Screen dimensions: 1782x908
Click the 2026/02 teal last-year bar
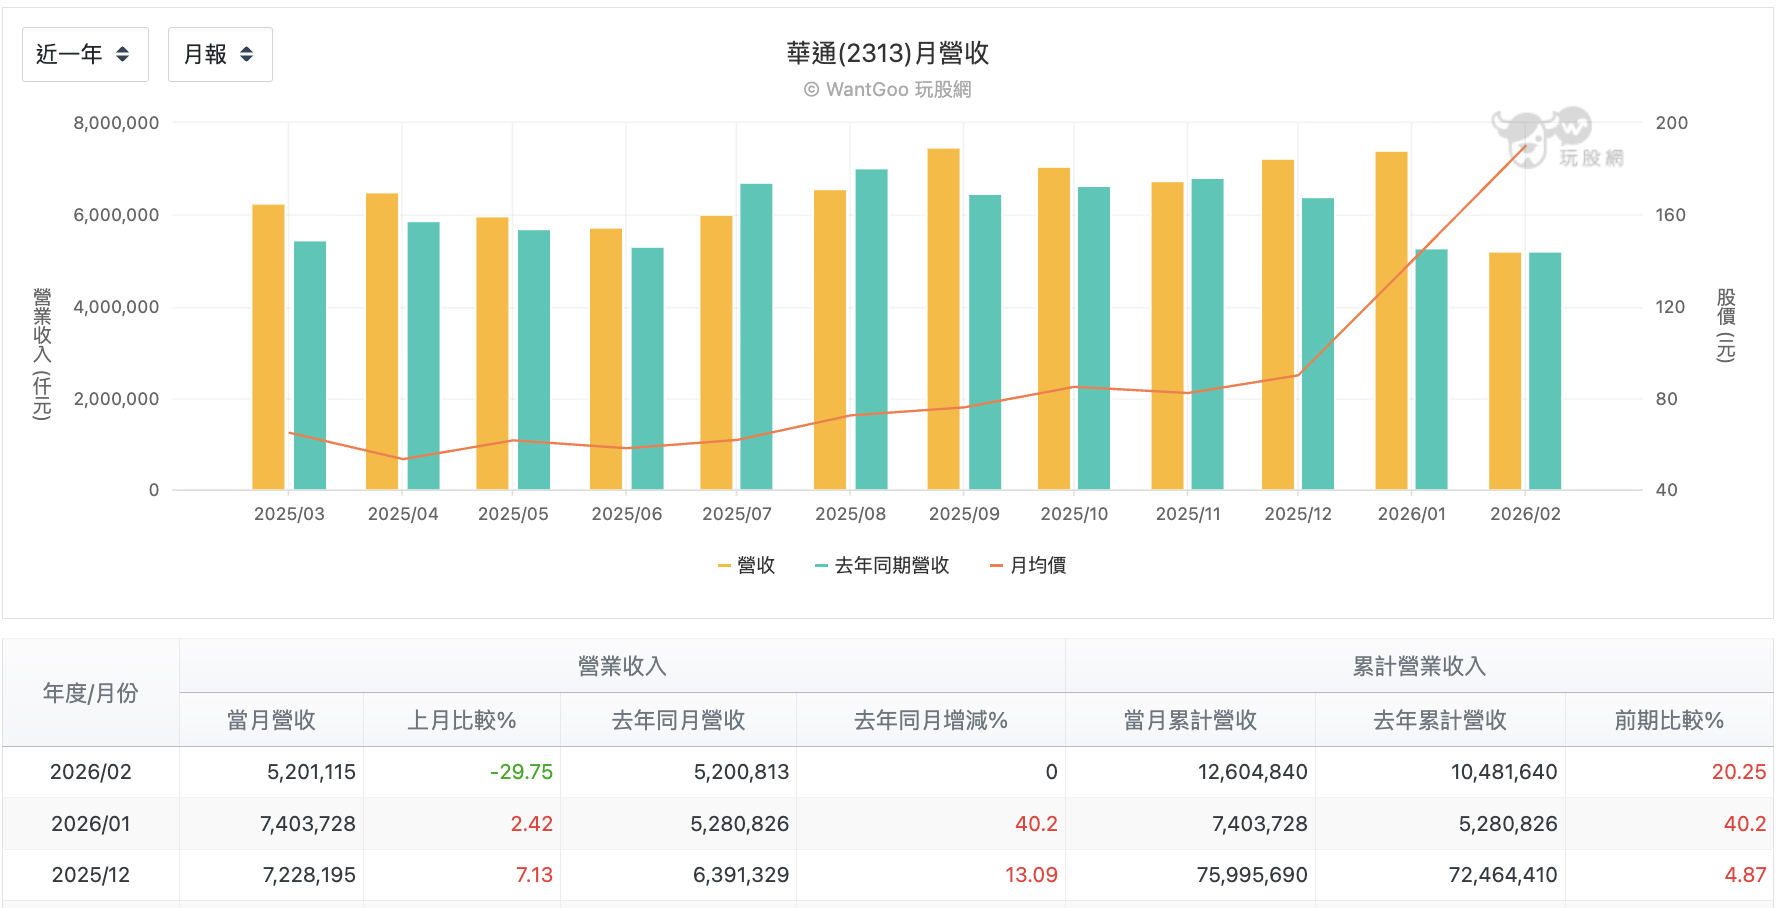(x=1545, y=371)
